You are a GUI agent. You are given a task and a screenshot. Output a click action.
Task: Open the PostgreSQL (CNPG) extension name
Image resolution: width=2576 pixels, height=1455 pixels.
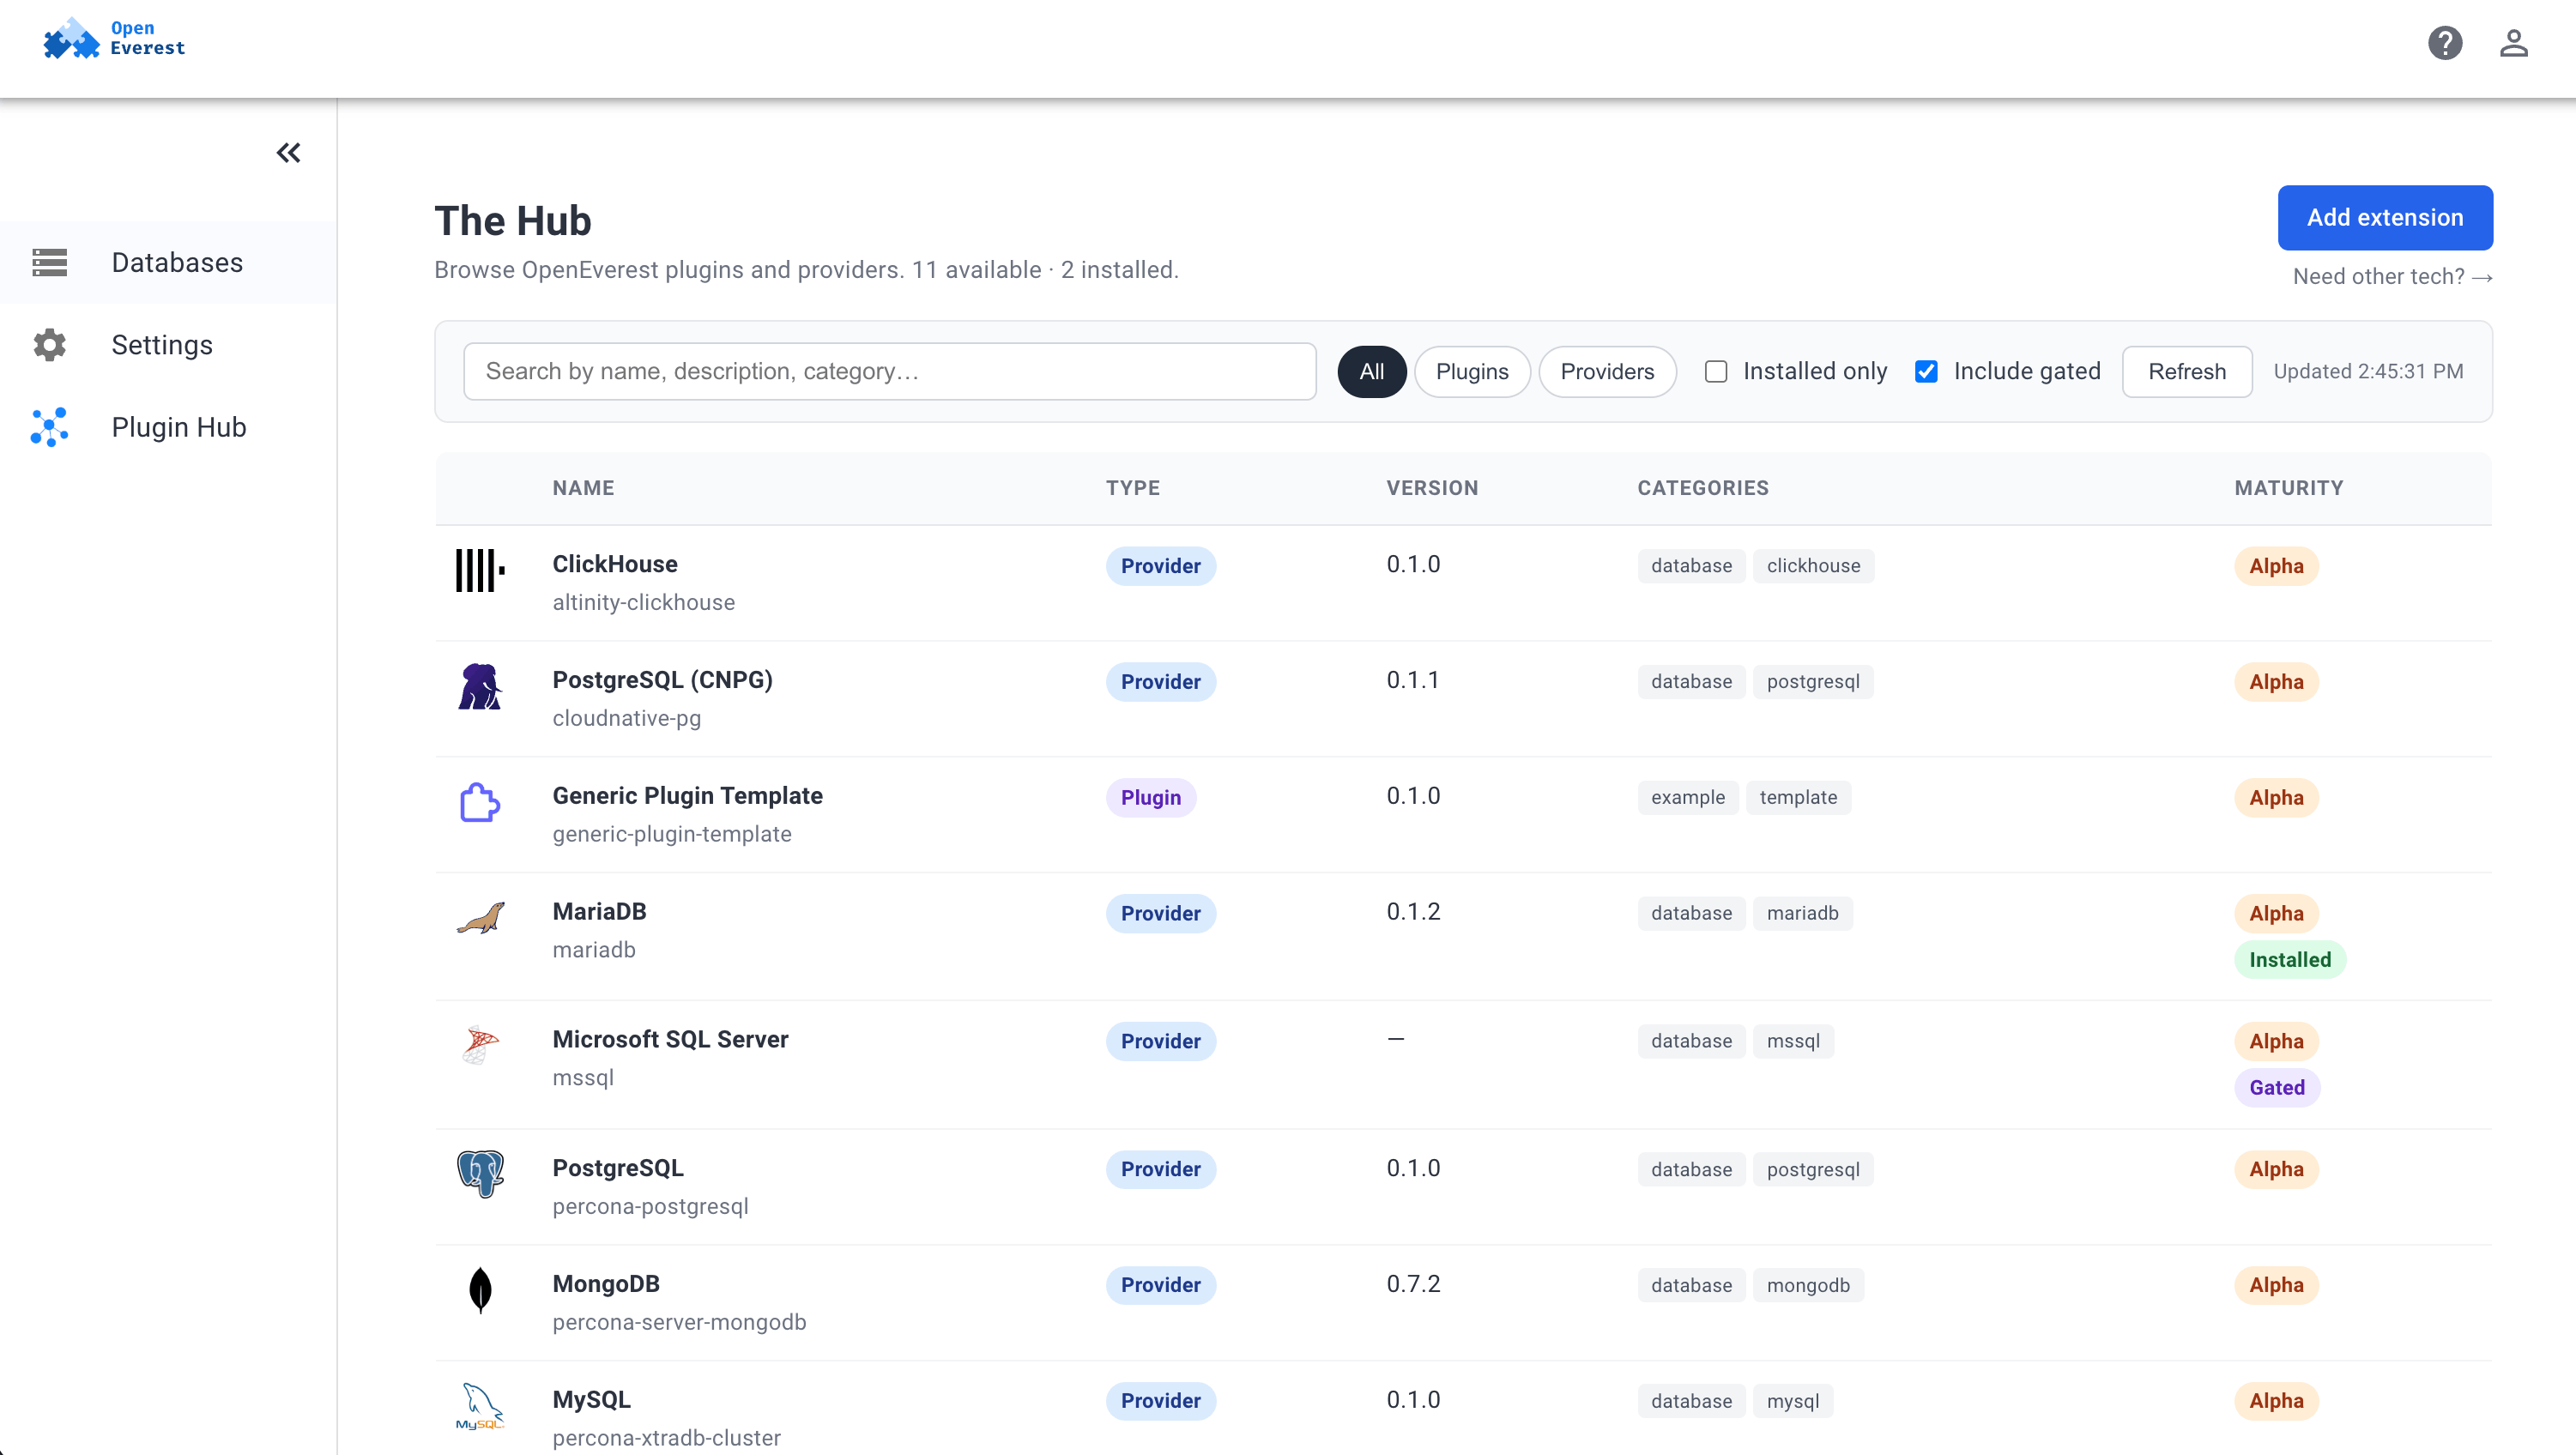[x=662, y=680]
